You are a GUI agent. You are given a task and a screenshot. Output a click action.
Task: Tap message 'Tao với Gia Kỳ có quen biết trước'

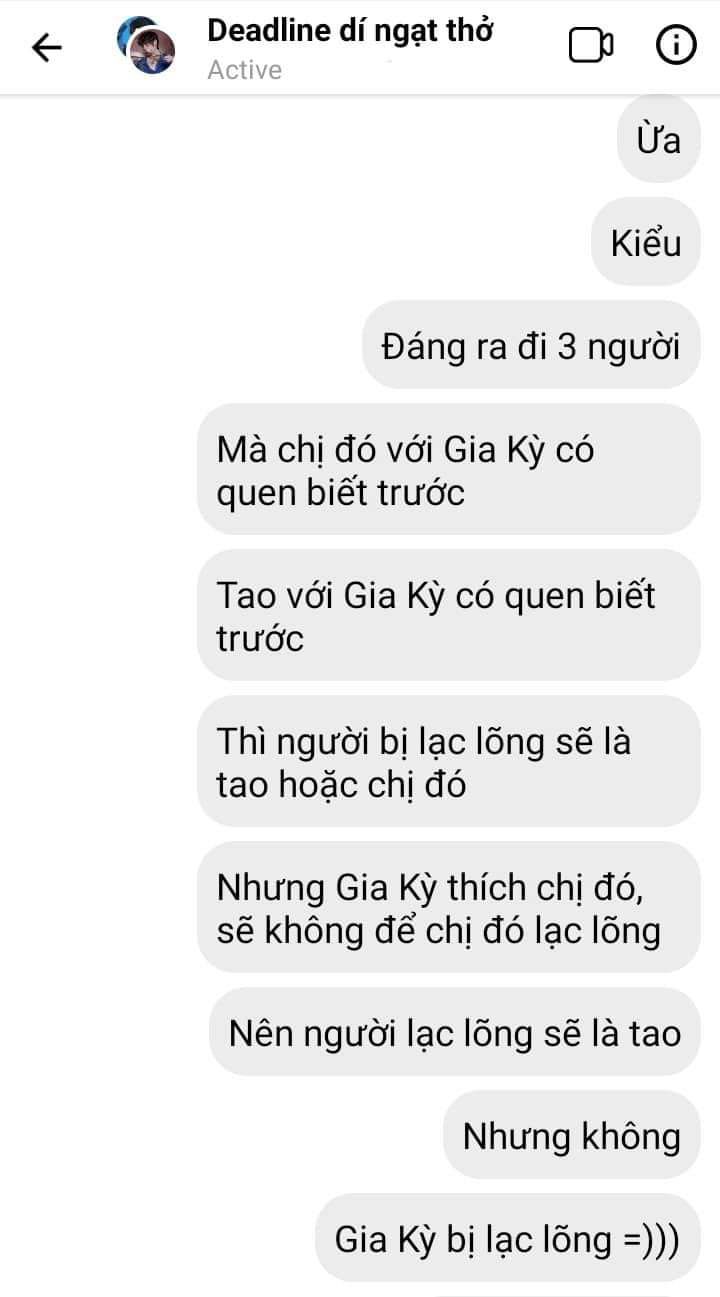click(448, 615)
